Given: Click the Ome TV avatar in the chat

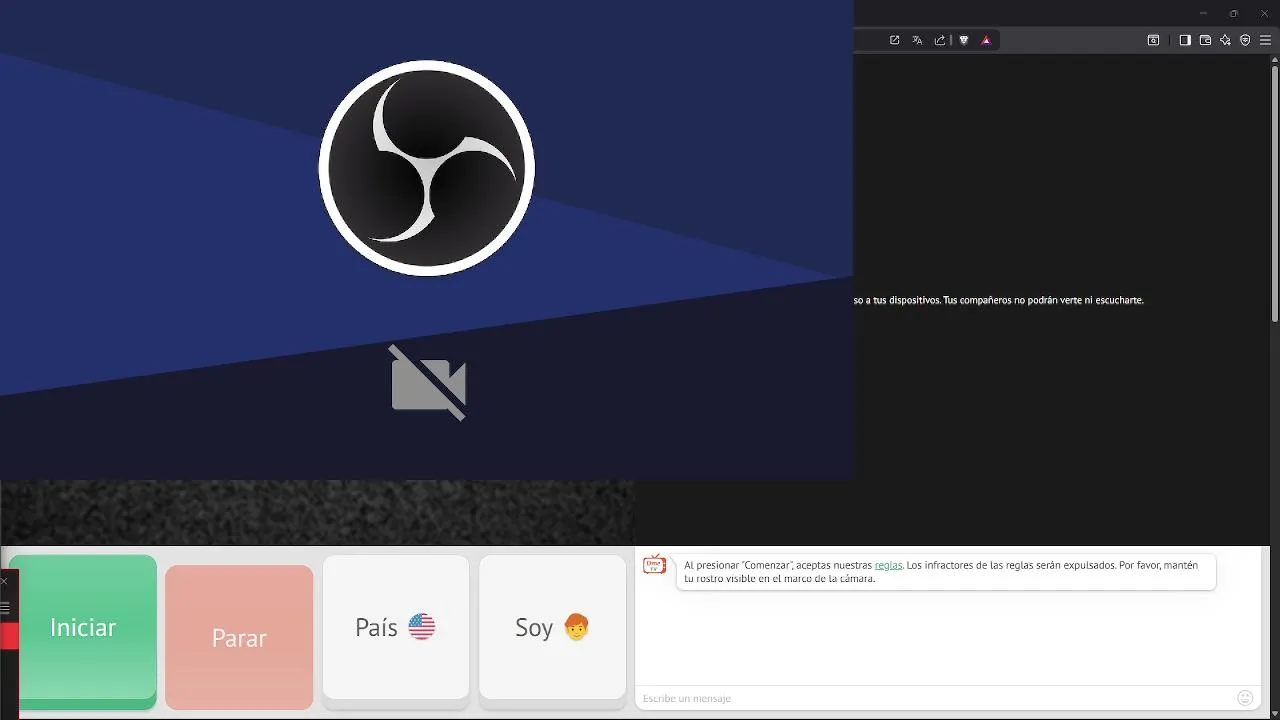Looking at the screenshot, I should pyautogui.click(x=654, y=566).
